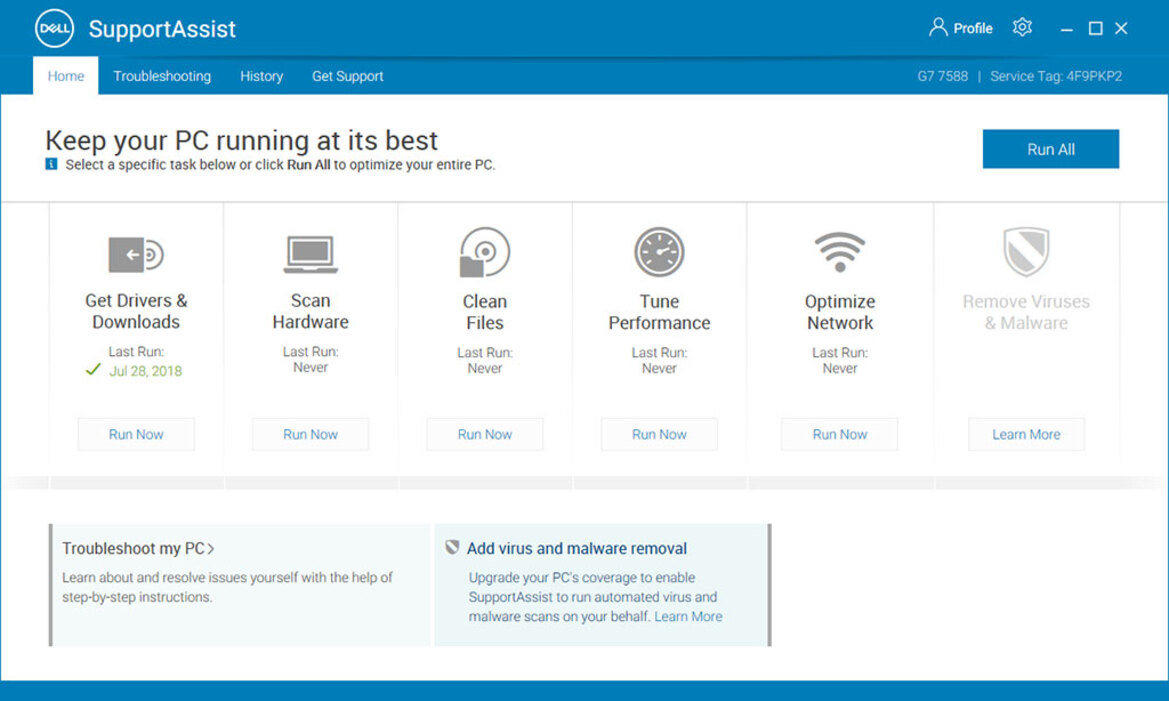Click the Service Tag: 4F9PKP2 text
The width and height of the screenshot is (1169, 701).
click(x=1056, y=76)
